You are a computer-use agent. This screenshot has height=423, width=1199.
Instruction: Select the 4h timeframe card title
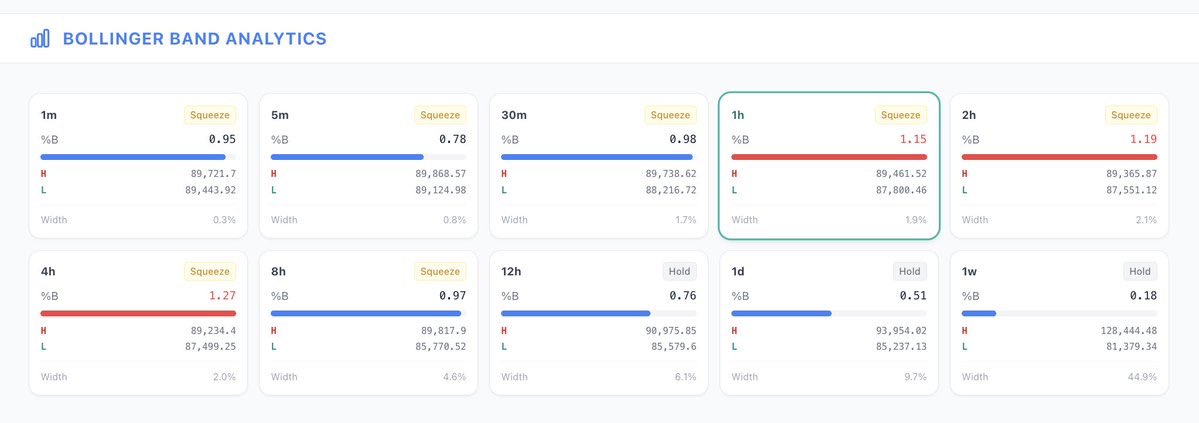(x=48, y=272)
